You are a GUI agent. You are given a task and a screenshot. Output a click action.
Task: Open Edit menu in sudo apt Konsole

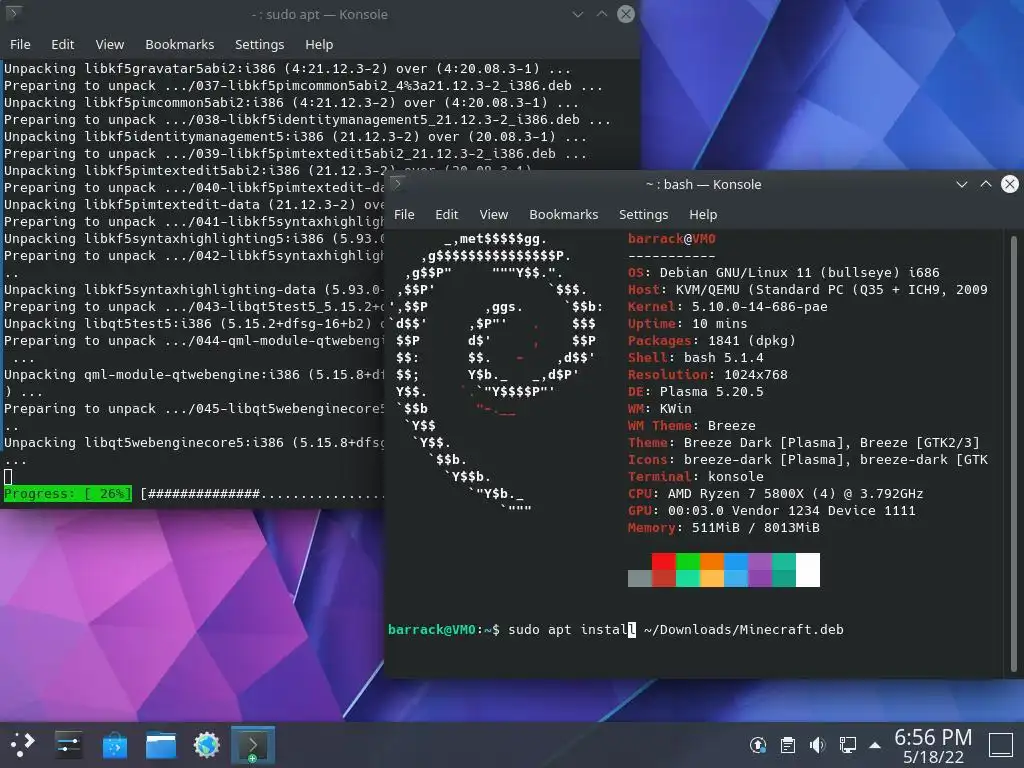click(63, 44)
